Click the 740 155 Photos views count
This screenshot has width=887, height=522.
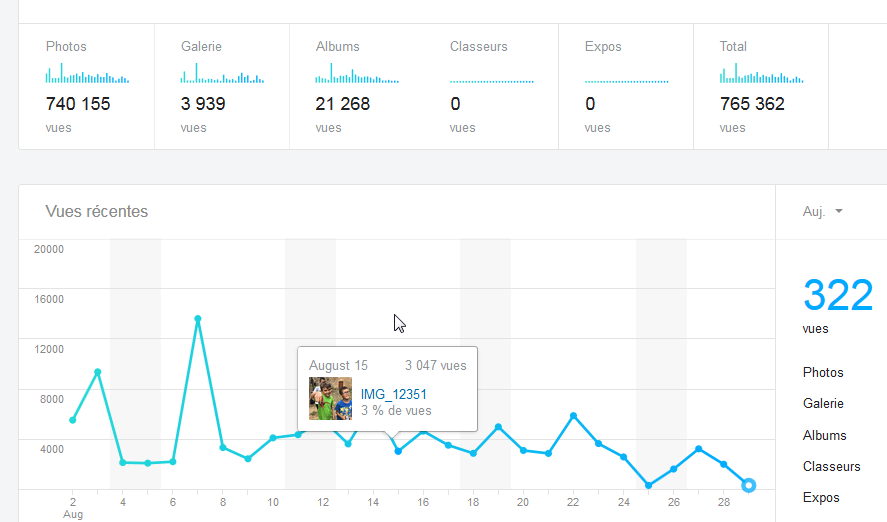coord(78,104)
